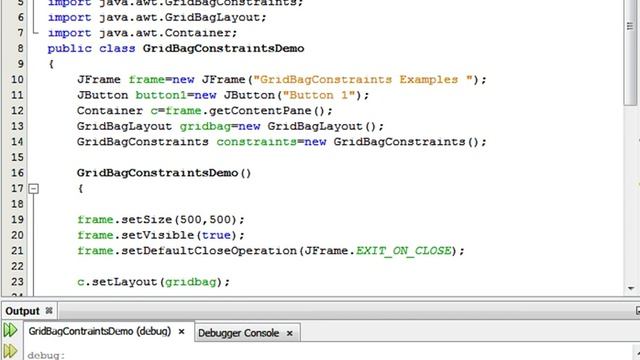Click the "Button 1" string literal

[319, 95]
